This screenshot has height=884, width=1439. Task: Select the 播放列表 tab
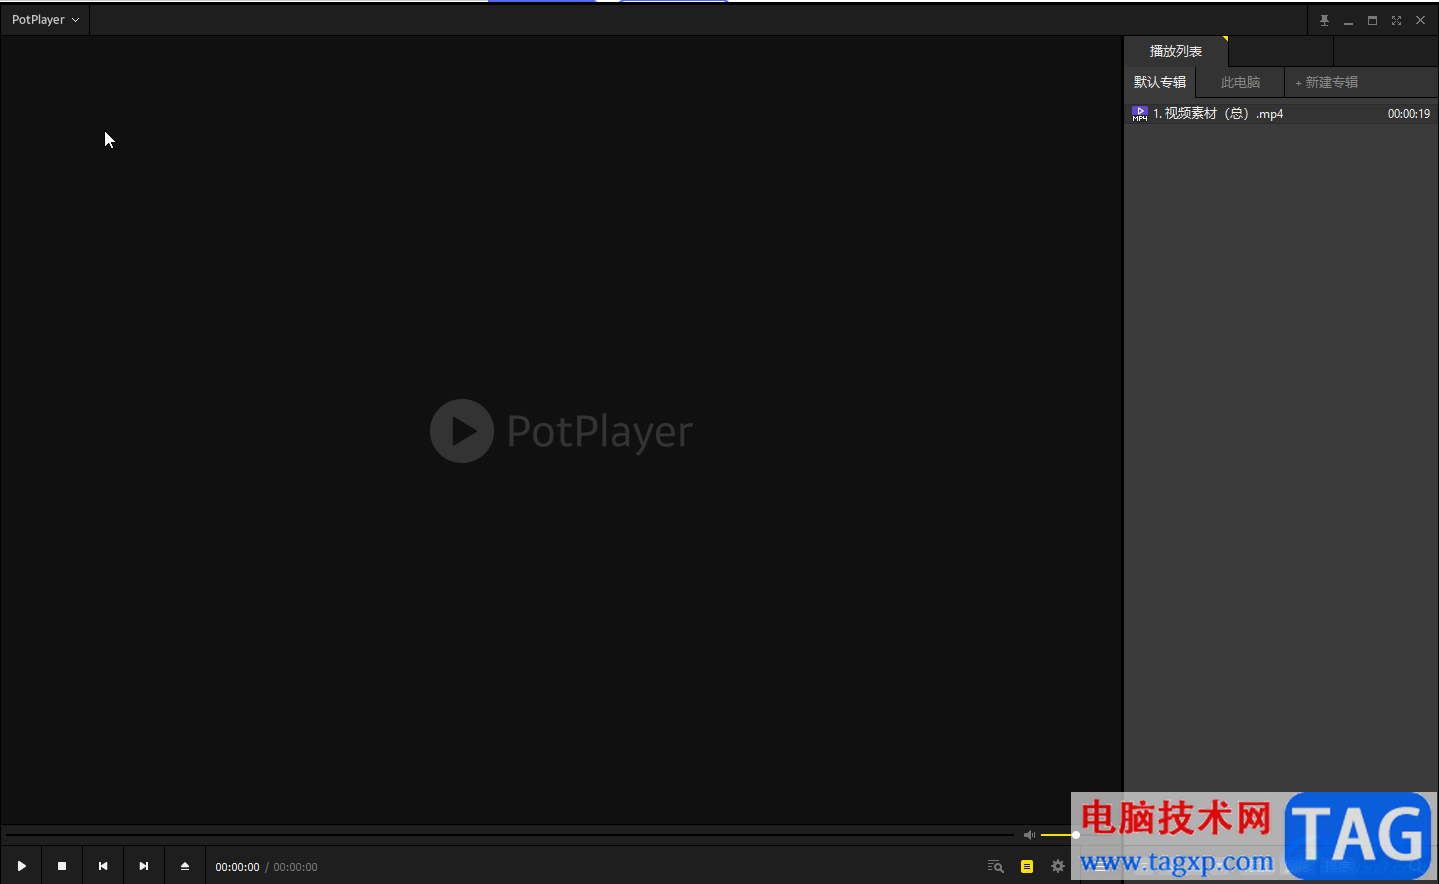[1176, 51]
